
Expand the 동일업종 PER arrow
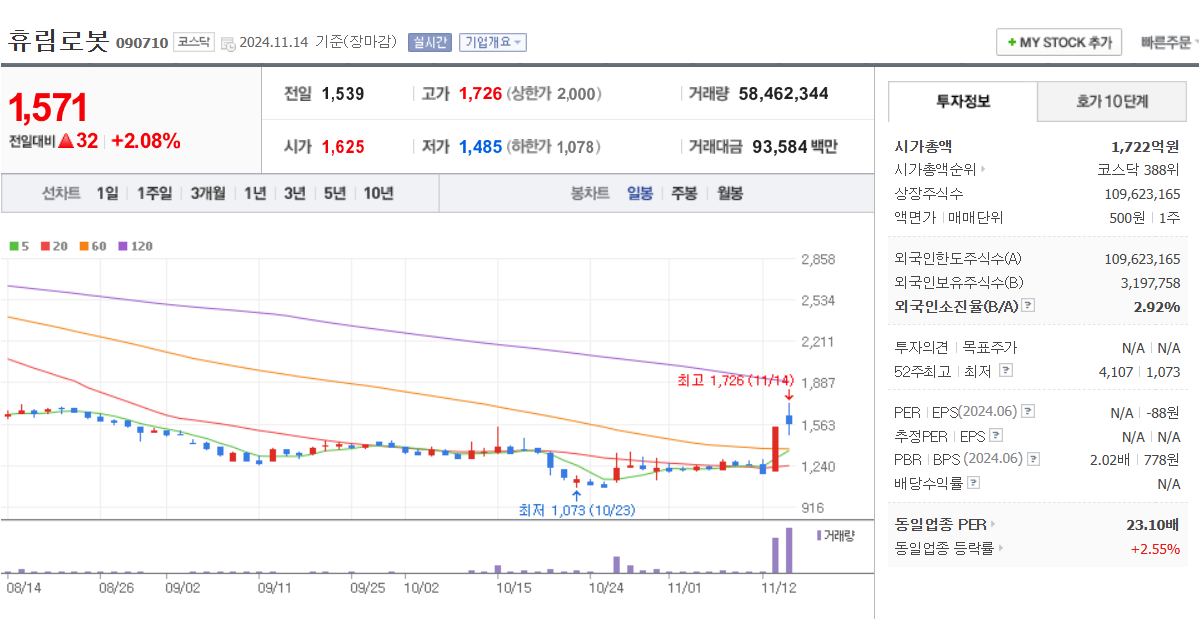993,524
